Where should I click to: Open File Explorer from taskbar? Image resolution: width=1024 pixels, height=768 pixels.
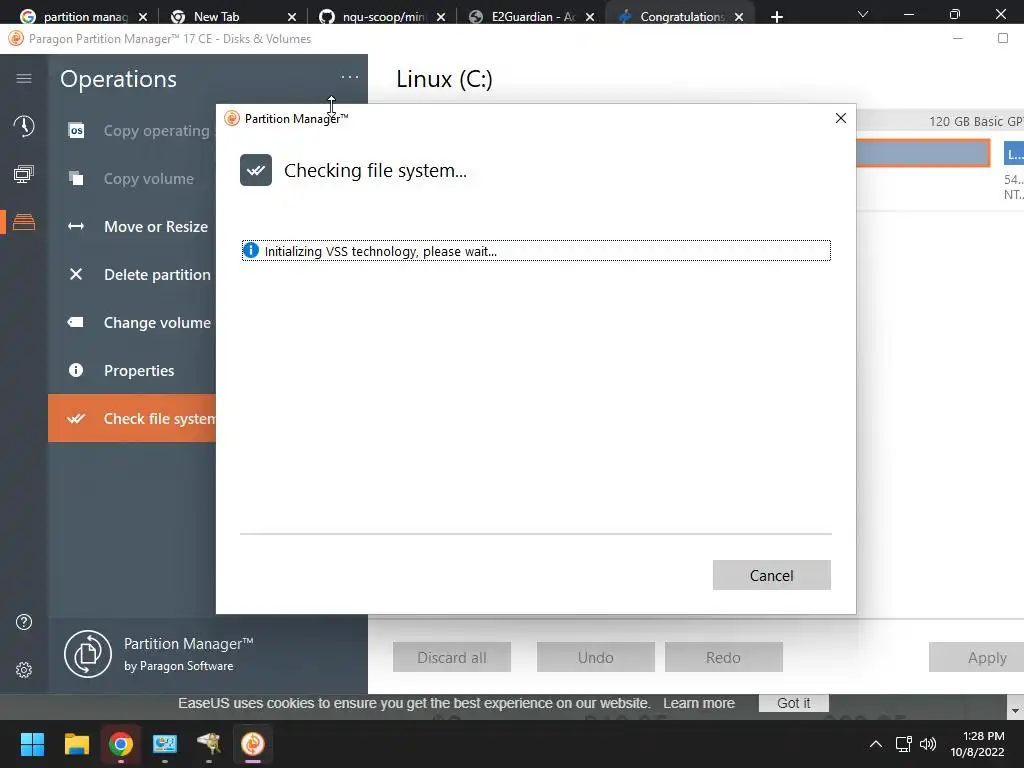pos(76,744)
